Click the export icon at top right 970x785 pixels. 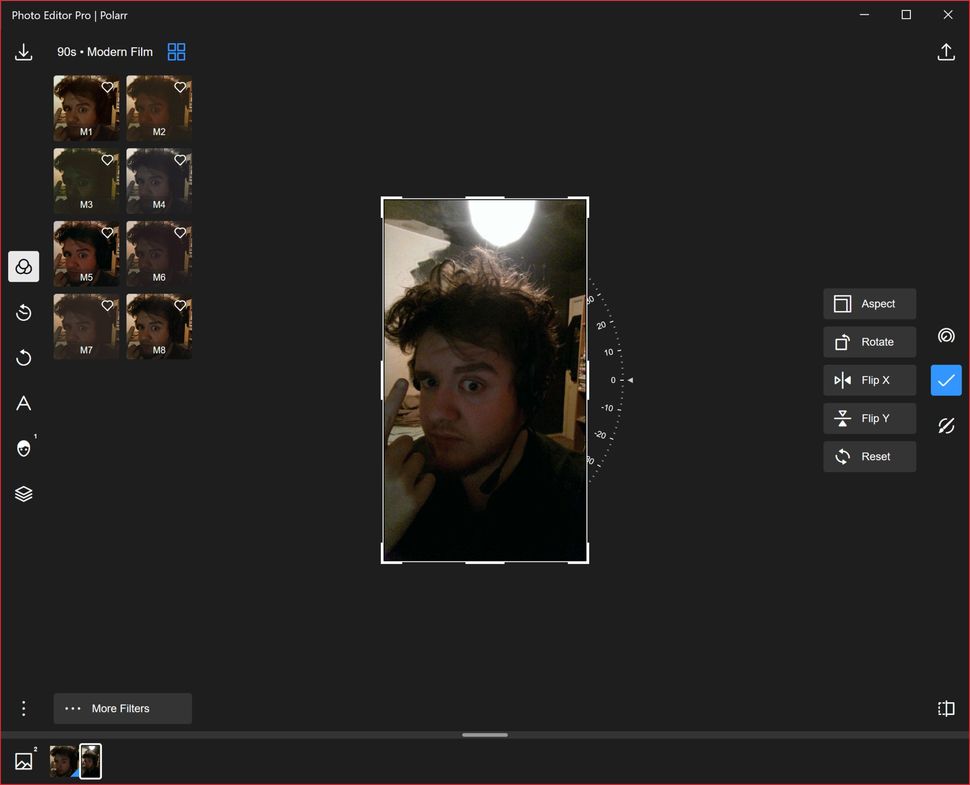coord(946,51)
